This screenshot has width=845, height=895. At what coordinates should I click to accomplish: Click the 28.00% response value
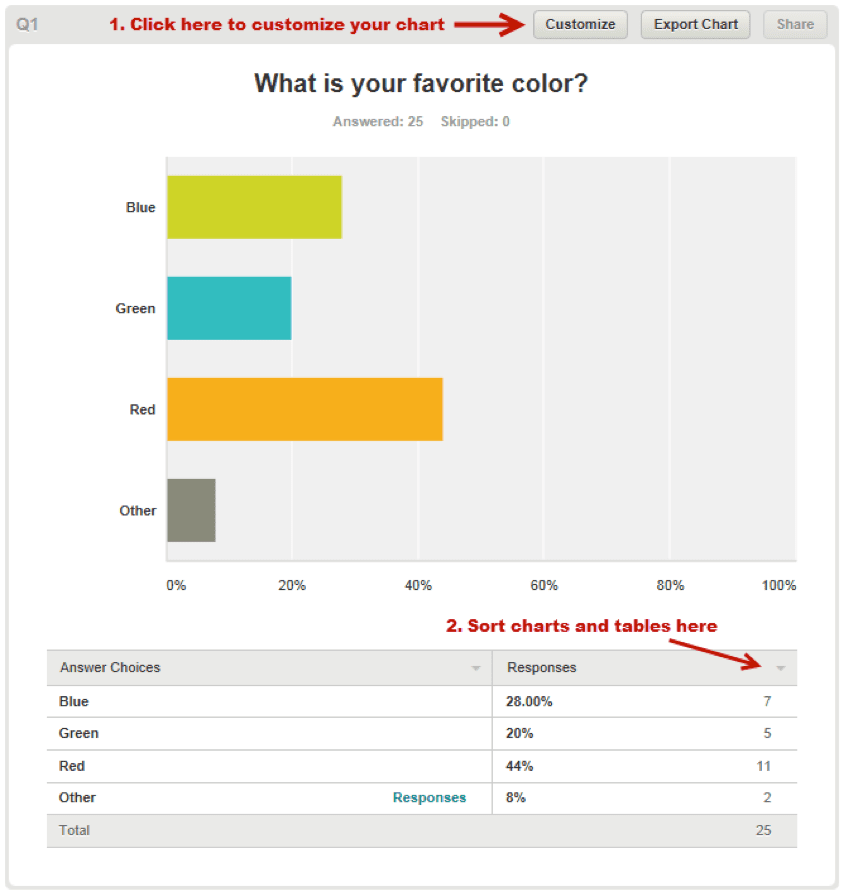coord(529,702)
